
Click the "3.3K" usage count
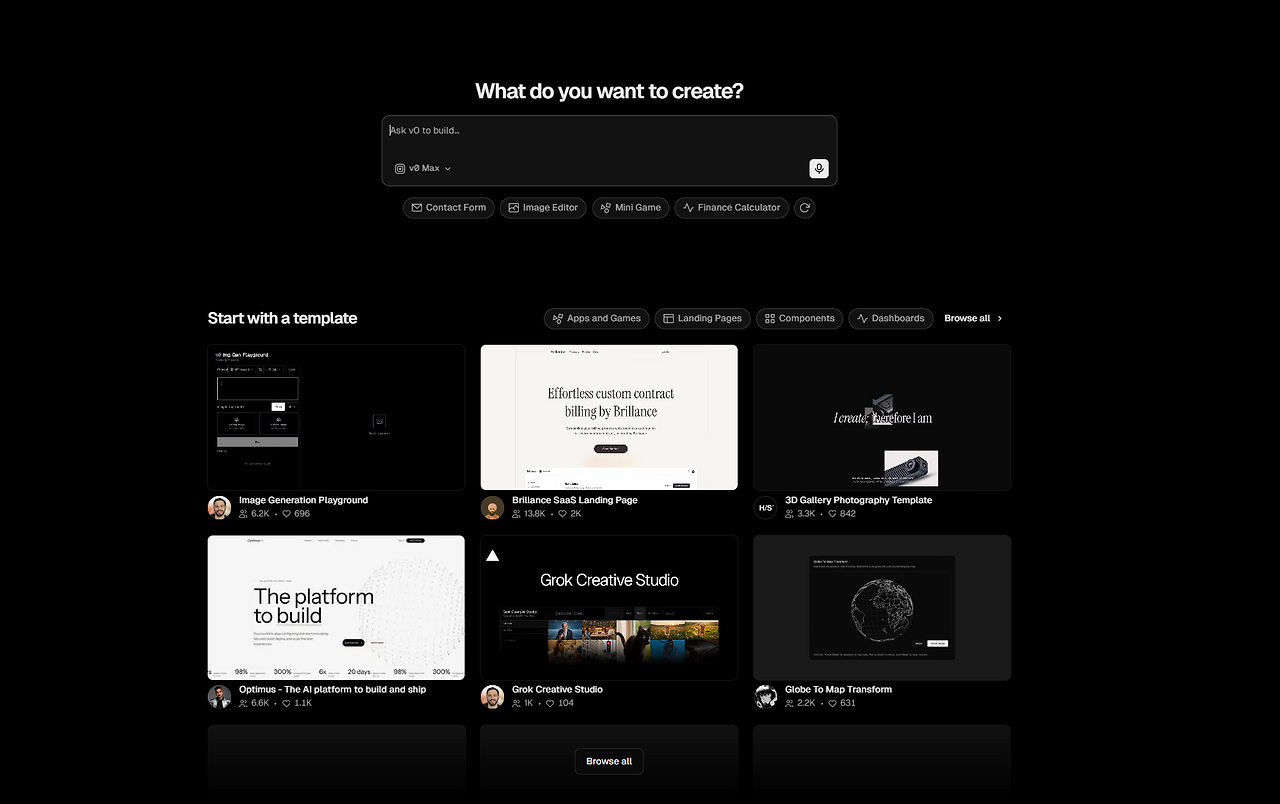click(x=807, y=514)
